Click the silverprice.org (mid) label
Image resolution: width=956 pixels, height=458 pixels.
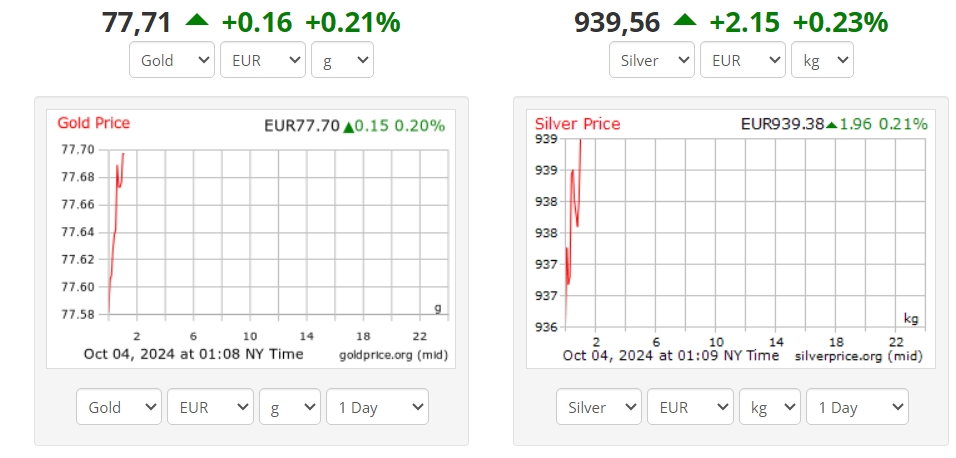coord(858,356)
